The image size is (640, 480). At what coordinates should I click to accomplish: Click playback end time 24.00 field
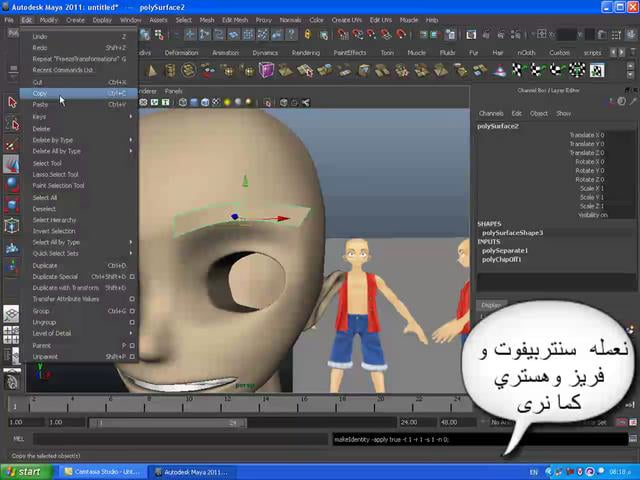(x=416, y=422)
